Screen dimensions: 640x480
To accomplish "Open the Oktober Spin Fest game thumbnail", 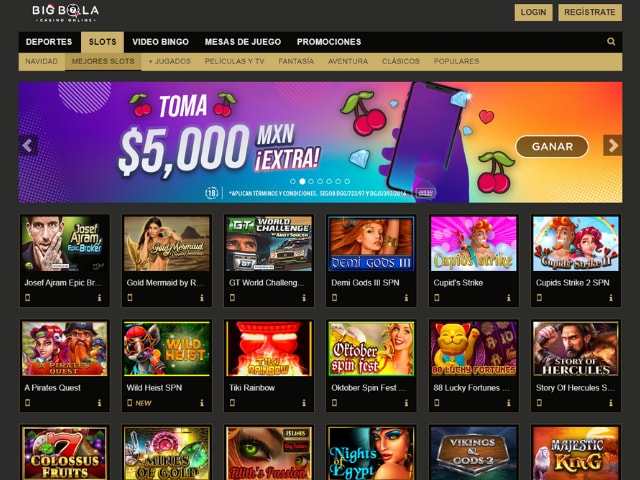I will pos(371,349).
